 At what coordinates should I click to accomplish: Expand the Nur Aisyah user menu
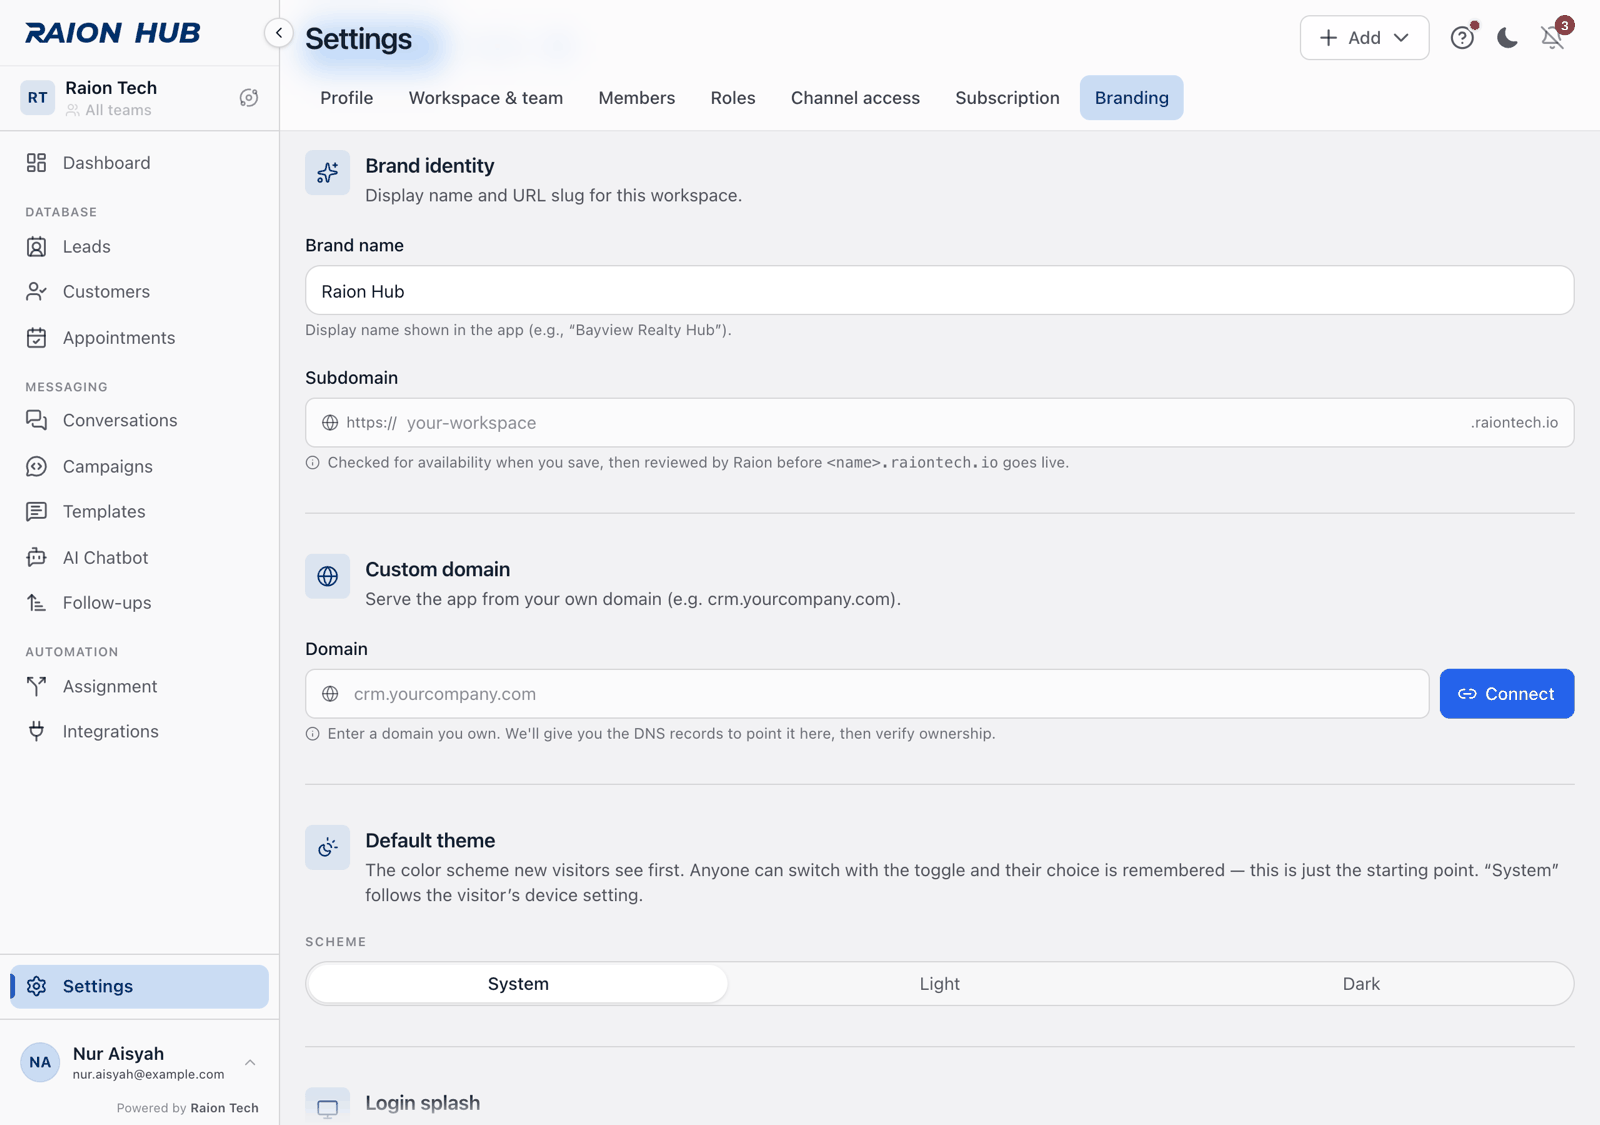click(139, 1062)
